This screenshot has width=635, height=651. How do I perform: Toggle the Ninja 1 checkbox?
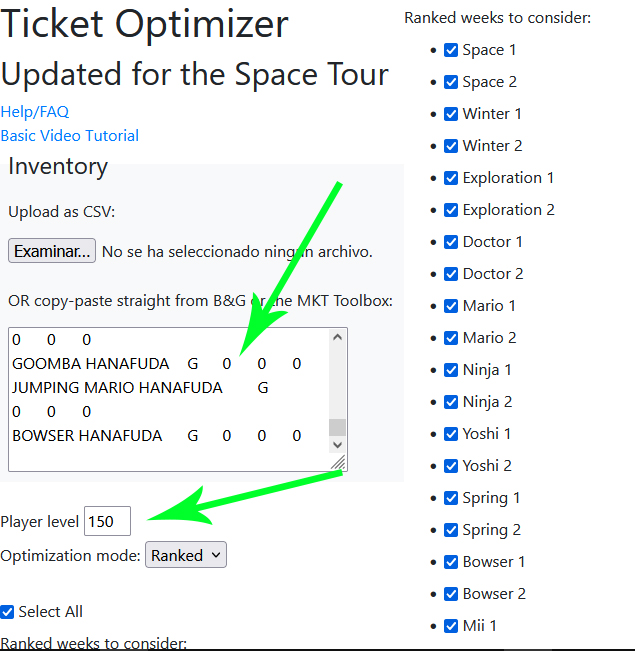[x=451, y=370]
